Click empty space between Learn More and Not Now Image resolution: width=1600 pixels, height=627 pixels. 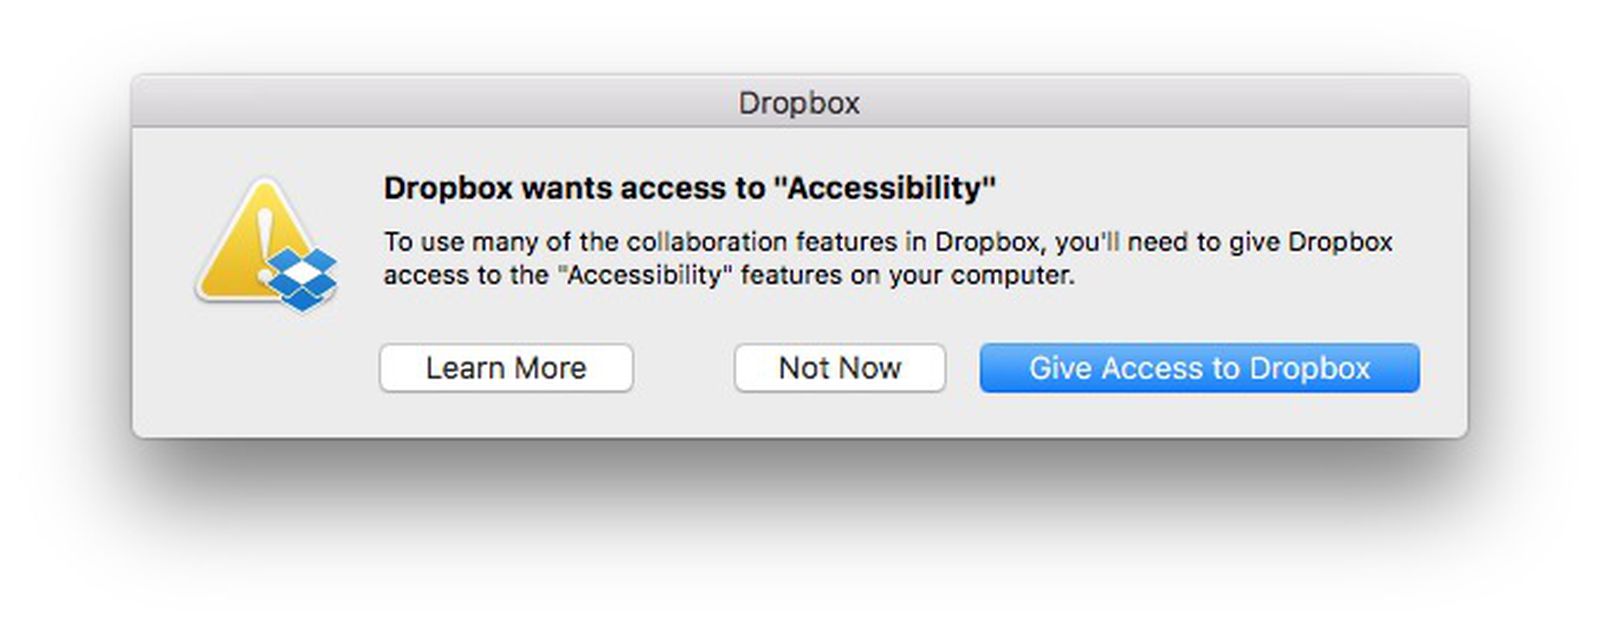coord(683,368)
